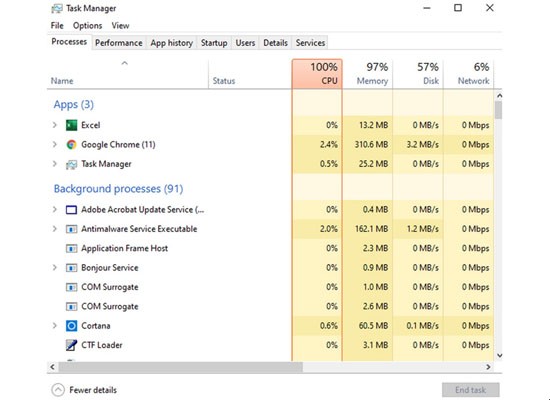Expand the Task Manager process entry
550x400 pixels.
(55, 164)
